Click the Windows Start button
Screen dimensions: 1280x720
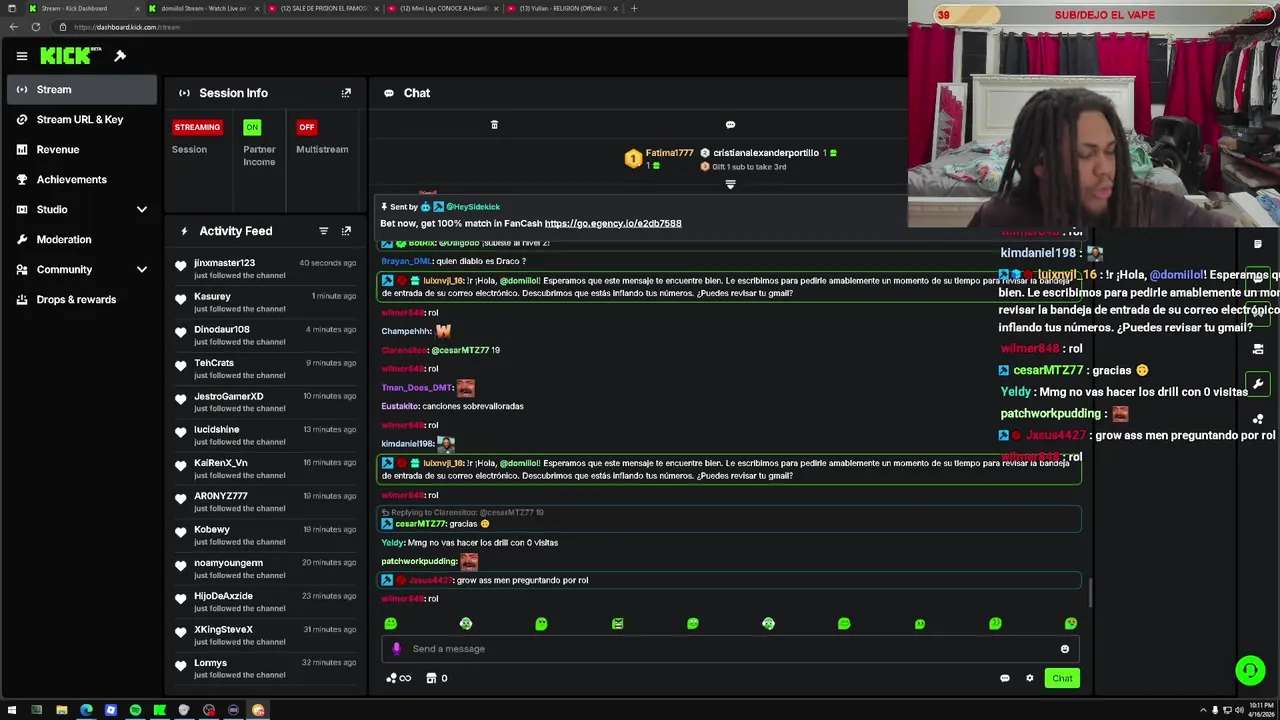[12, 710]
